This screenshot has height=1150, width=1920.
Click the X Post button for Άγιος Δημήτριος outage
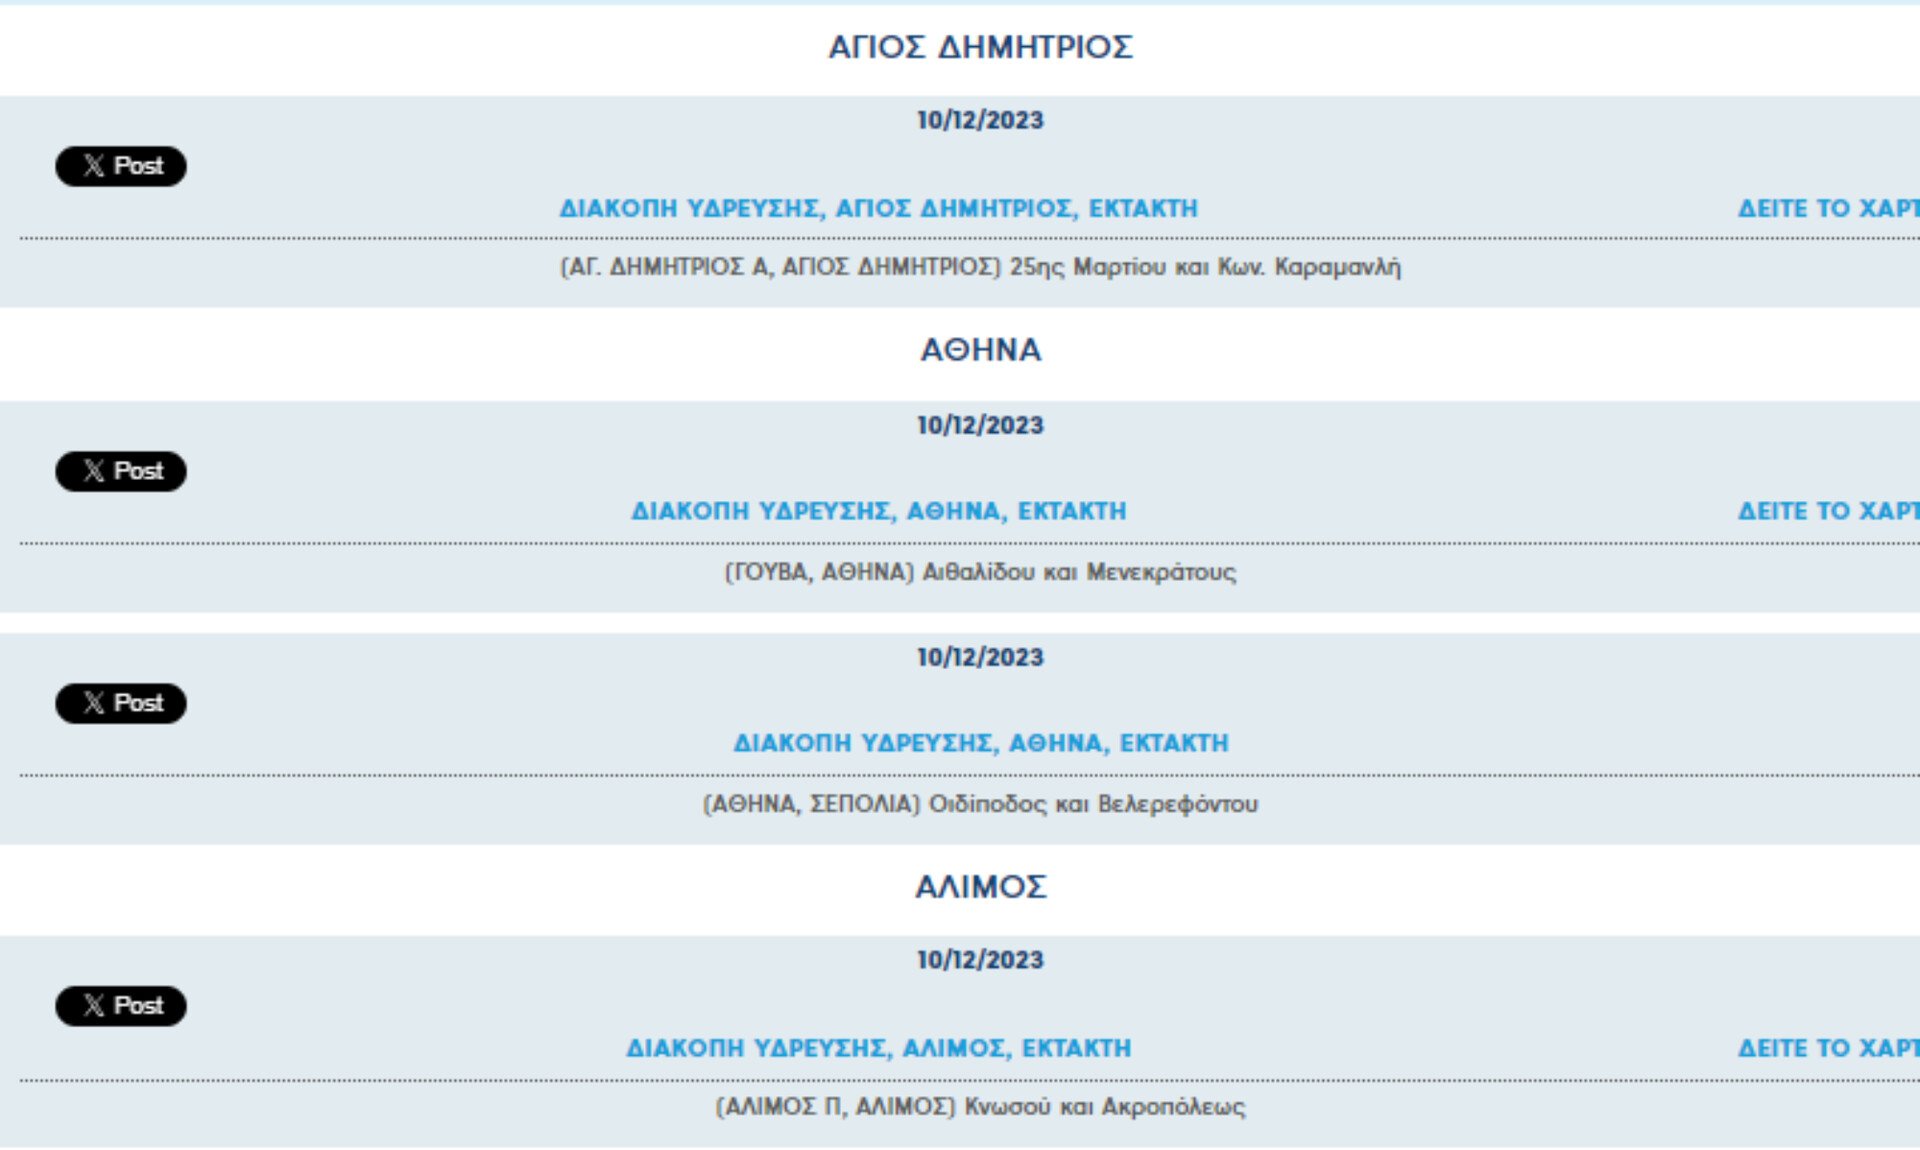[x=121, y=166]
